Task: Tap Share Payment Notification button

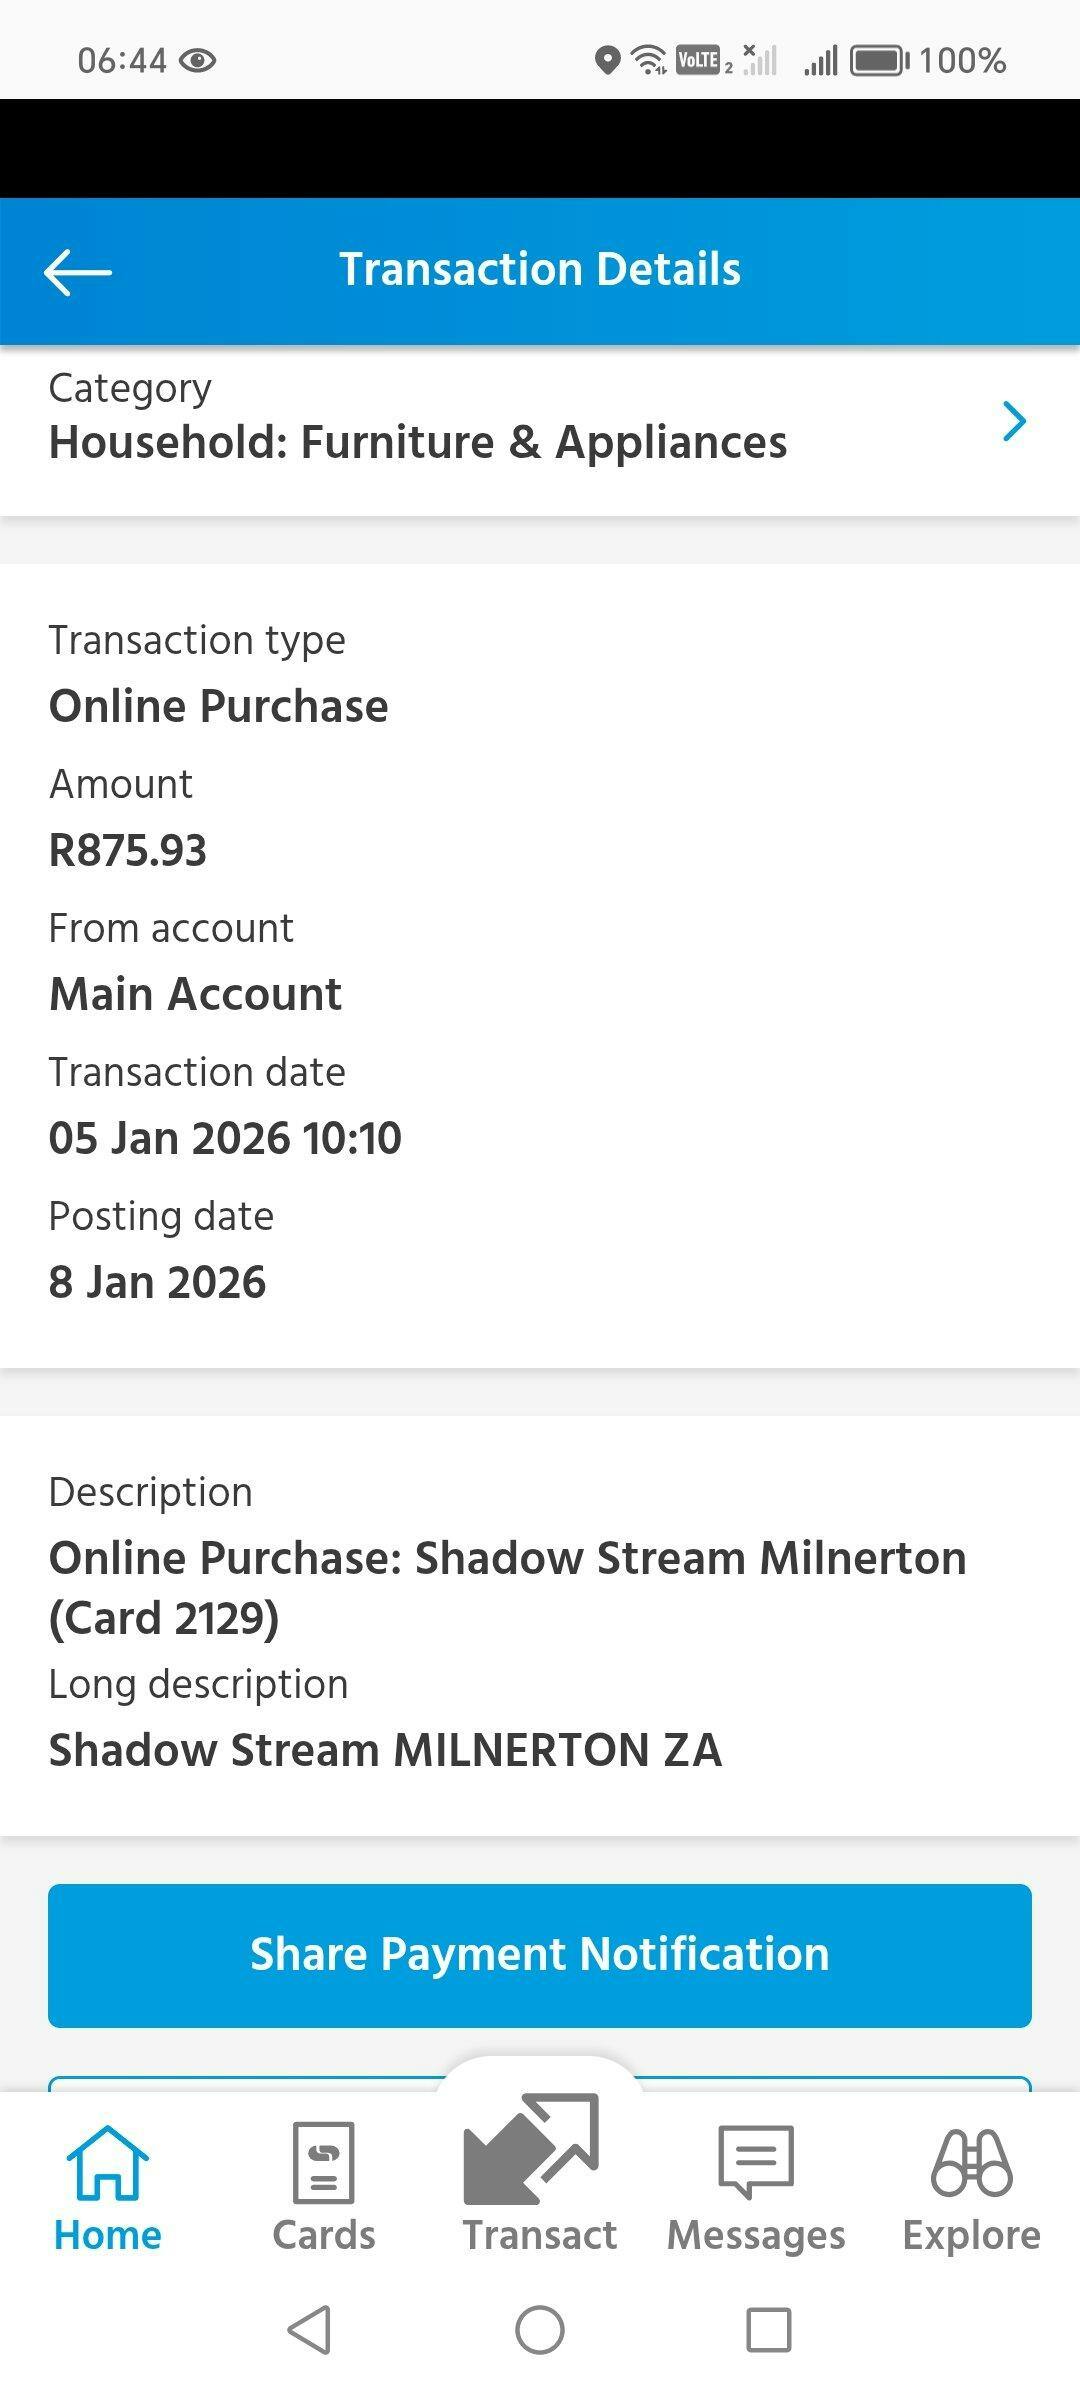Action: (540, 1955)
